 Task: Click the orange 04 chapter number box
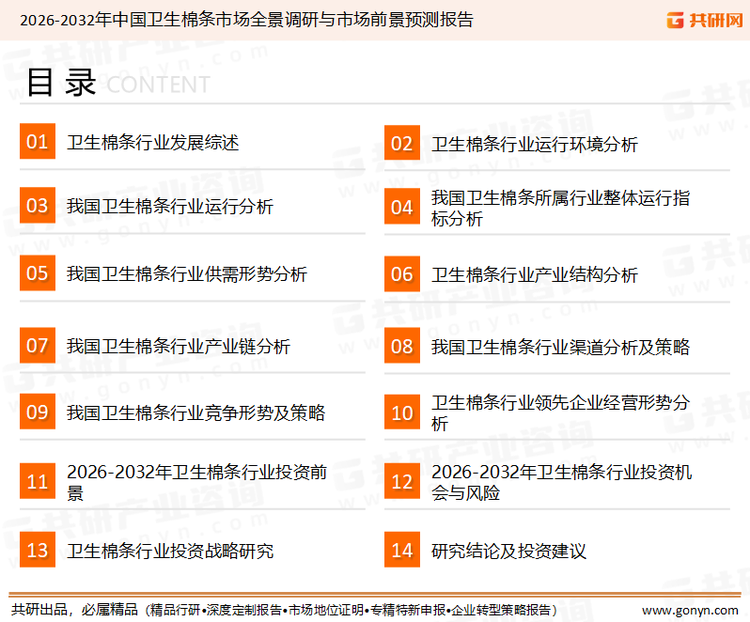pos(402,207)
